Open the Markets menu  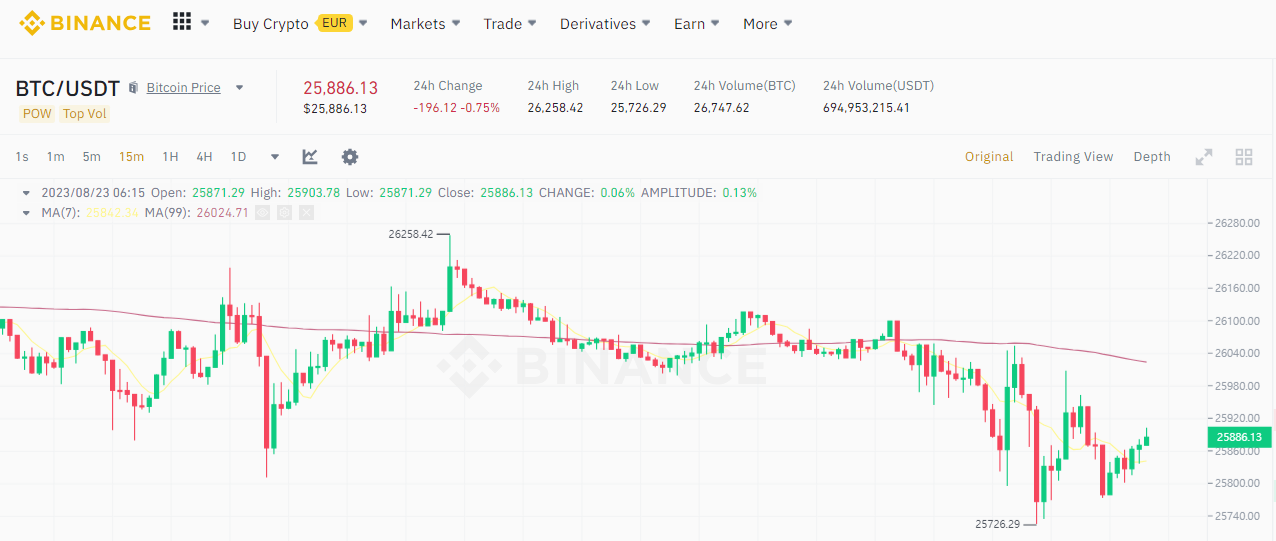(x=425, y=24)
